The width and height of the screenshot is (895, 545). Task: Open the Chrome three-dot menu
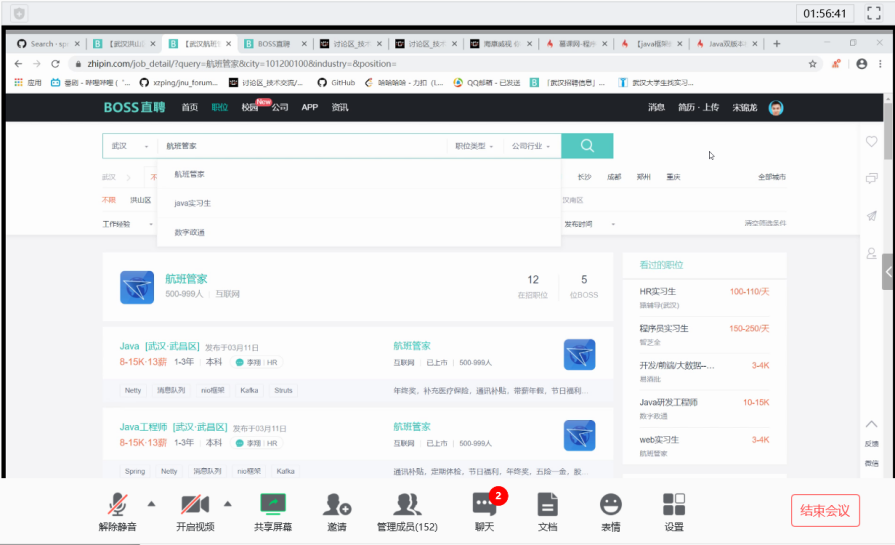(x=880, y=64)
